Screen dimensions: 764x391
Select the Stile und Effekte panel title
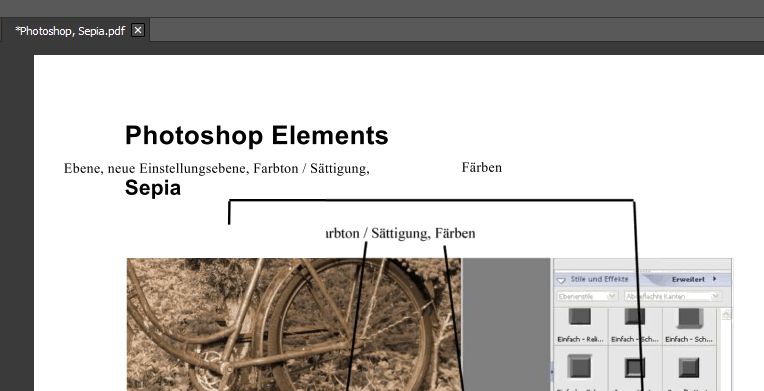(599, 279)
